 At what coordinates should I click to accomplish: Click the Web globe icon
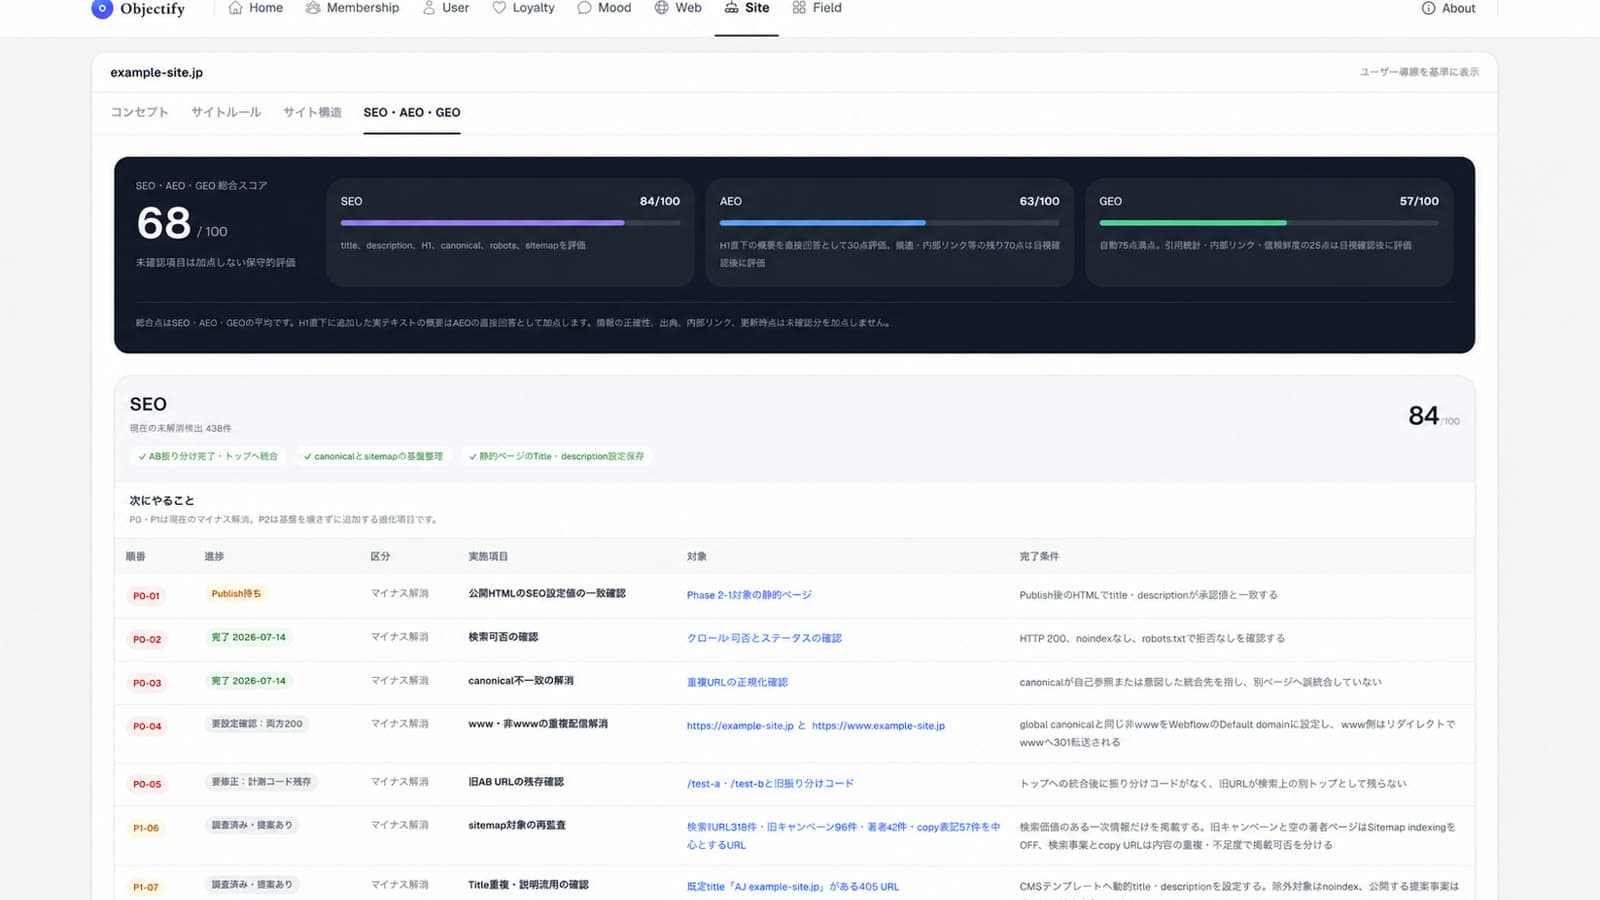coord(661,8)
